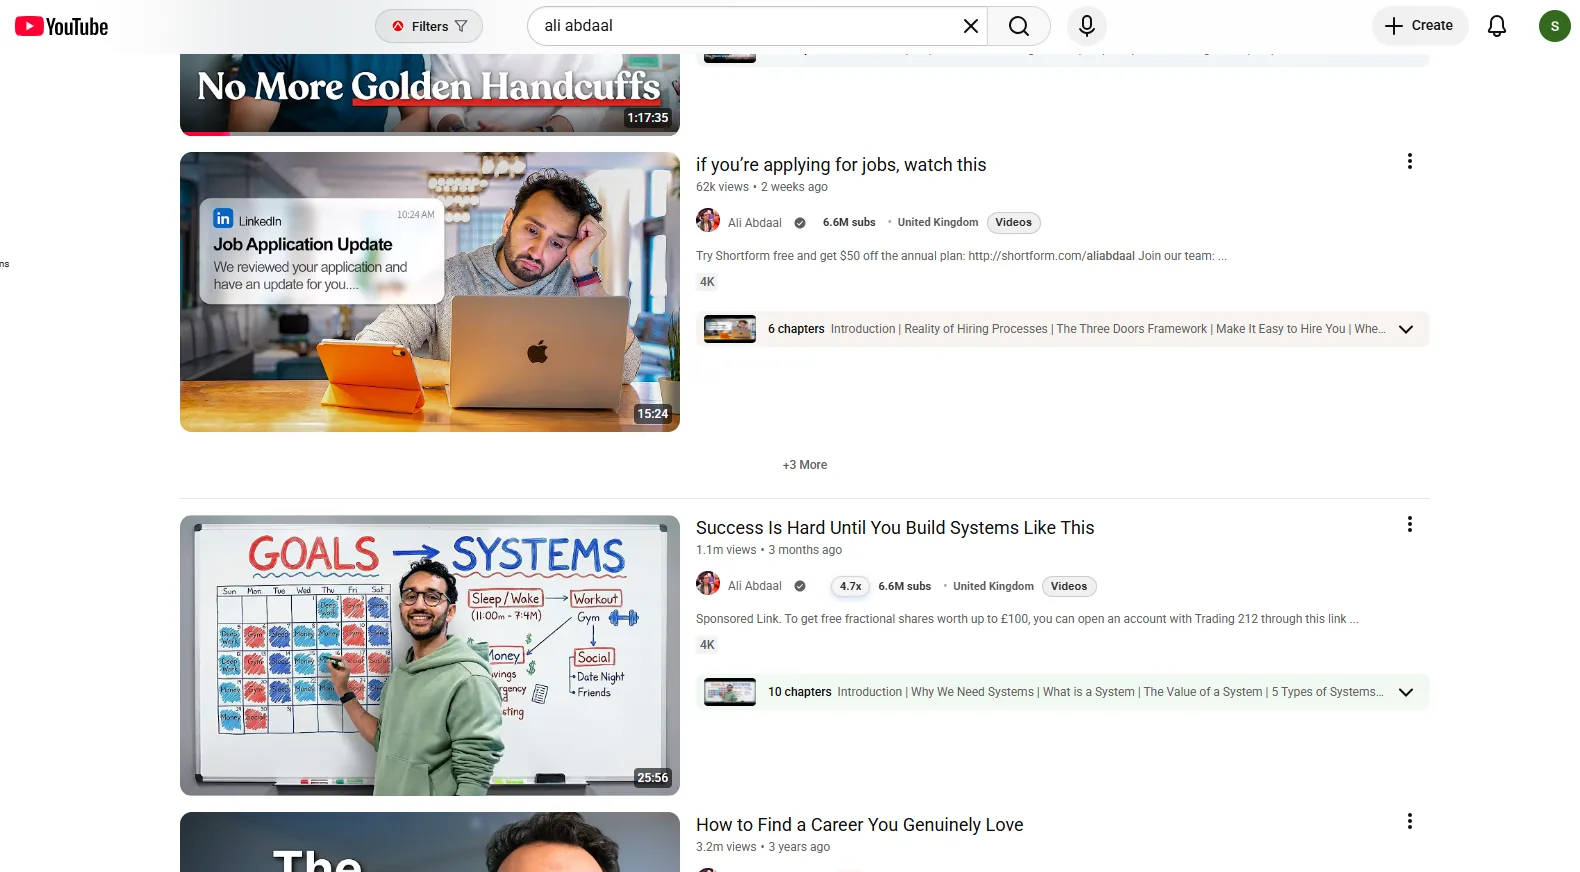The image size is (1580, 872).
Task: Open 'How to Find a Career You Genuinely Love'
Action: tap(860, 825)
